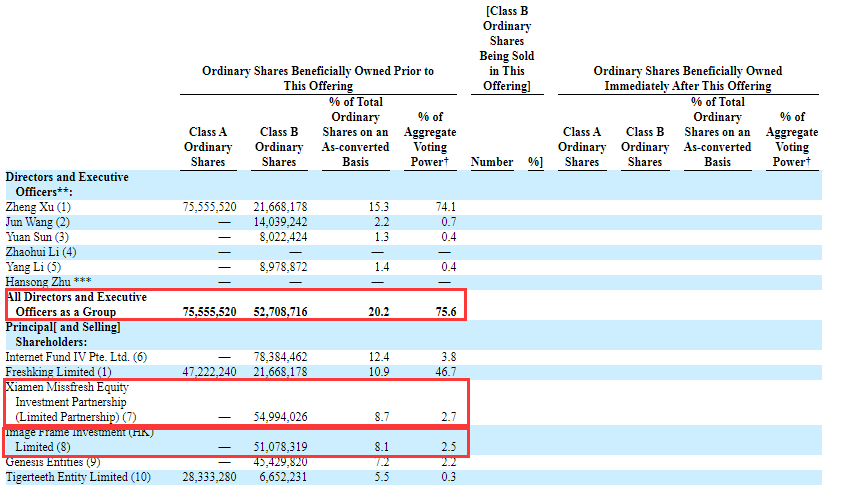The width and height of the screenshot is (867, 494).
Task: Click the 78,384,462 Class B shares value
Action: pos(279,357)
